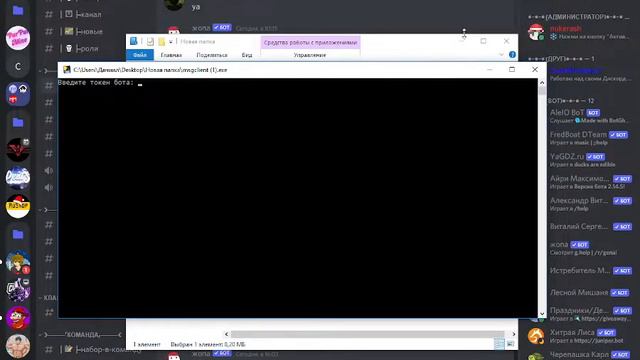Open the Главная ribbon tab
This screenshot has height=360, width=640.
click(x=171, y=55)
